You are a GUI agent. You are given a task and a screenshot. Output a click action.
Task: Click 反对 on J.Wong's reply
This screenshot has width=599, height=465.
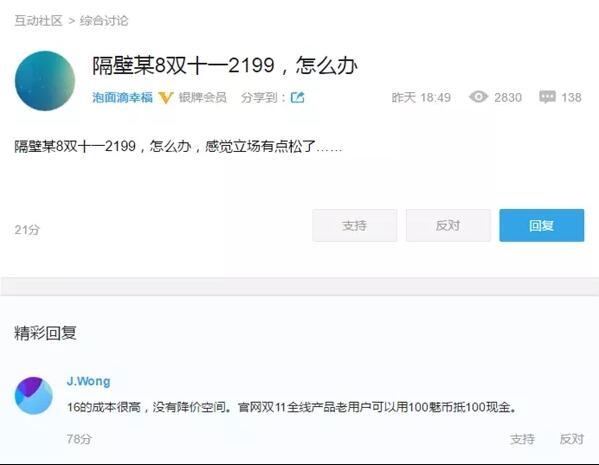[x=571, y=439]
